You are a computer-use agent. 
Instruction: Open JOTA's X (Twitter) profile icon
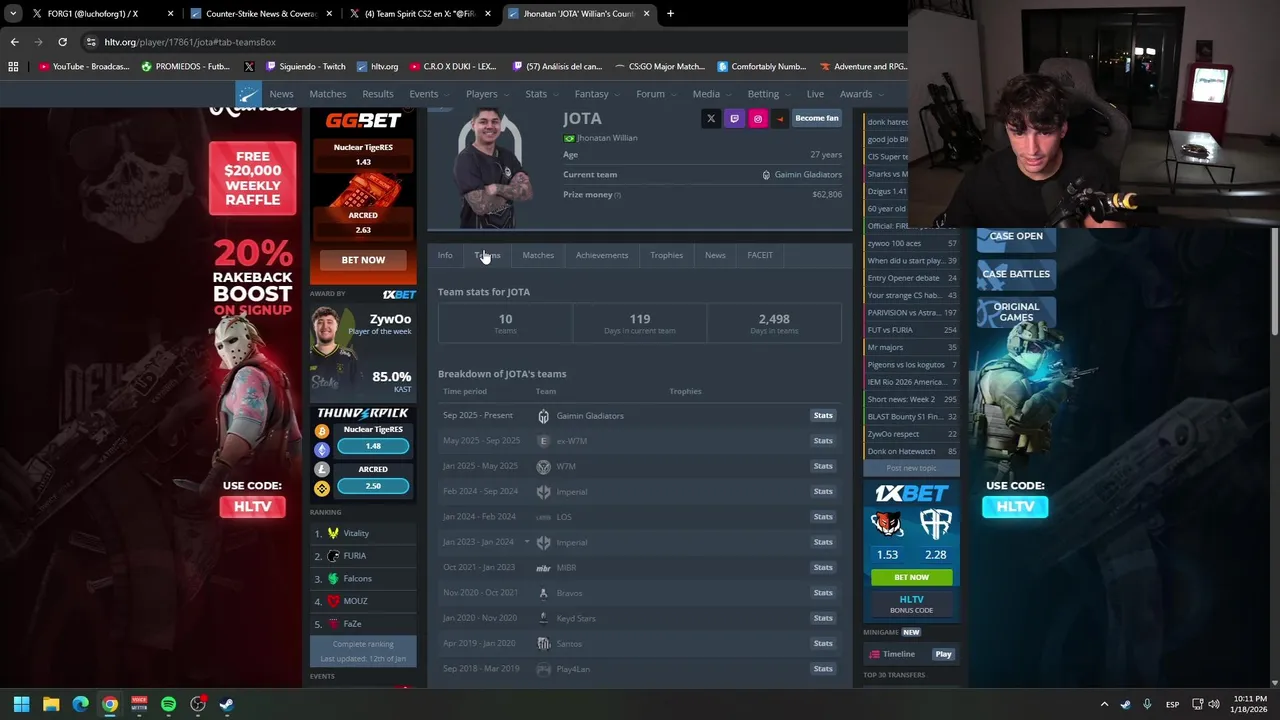[711, 119]
